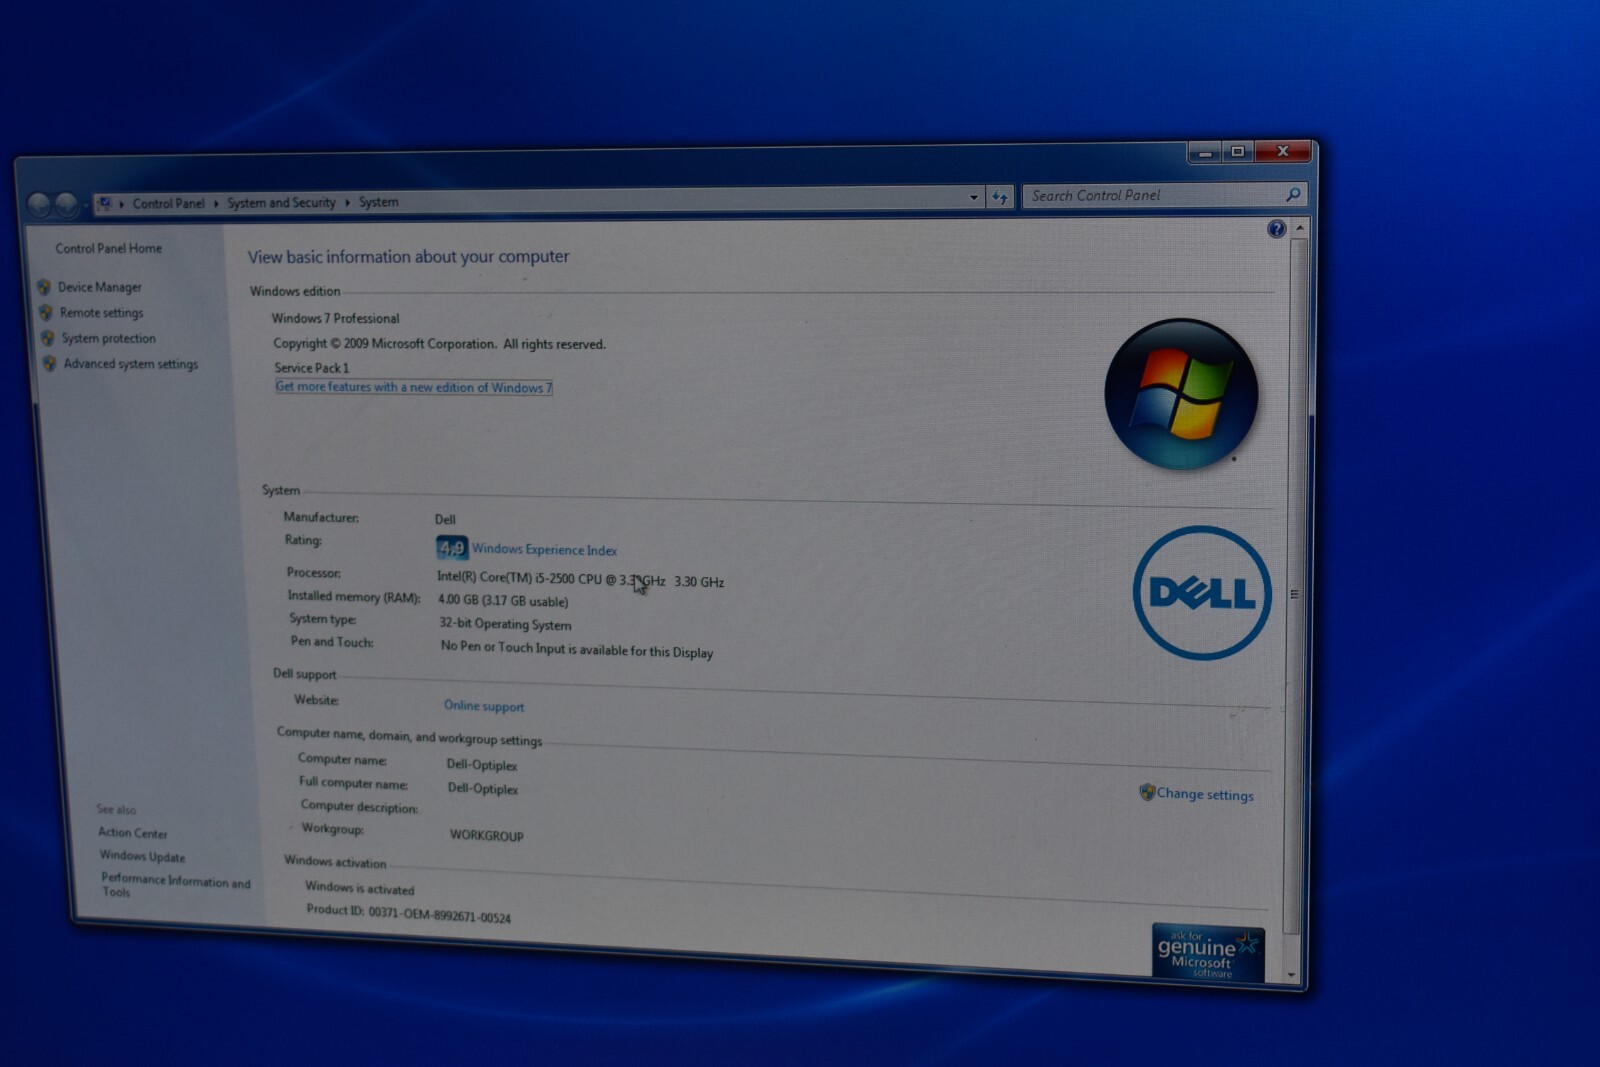Open Action Center link
Image resolution: width=1600 pixels, height=1067 pixels.
132,833
